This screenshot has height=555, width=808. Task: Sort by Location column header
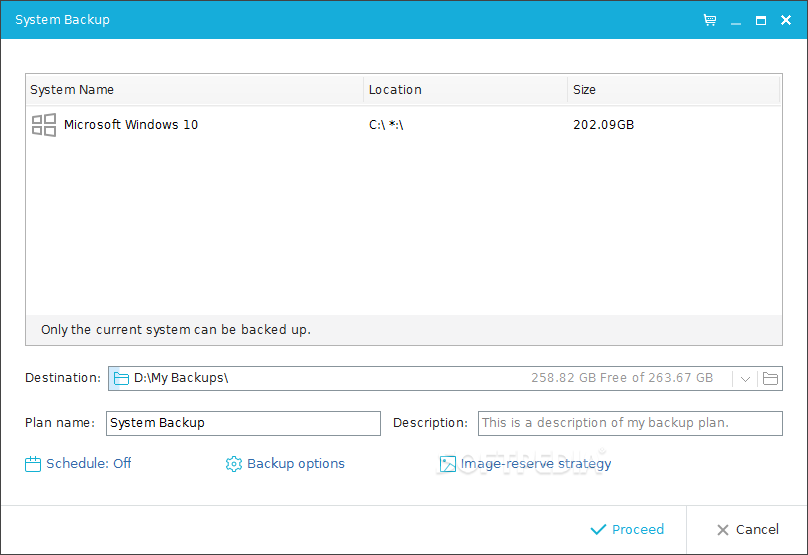466,90
